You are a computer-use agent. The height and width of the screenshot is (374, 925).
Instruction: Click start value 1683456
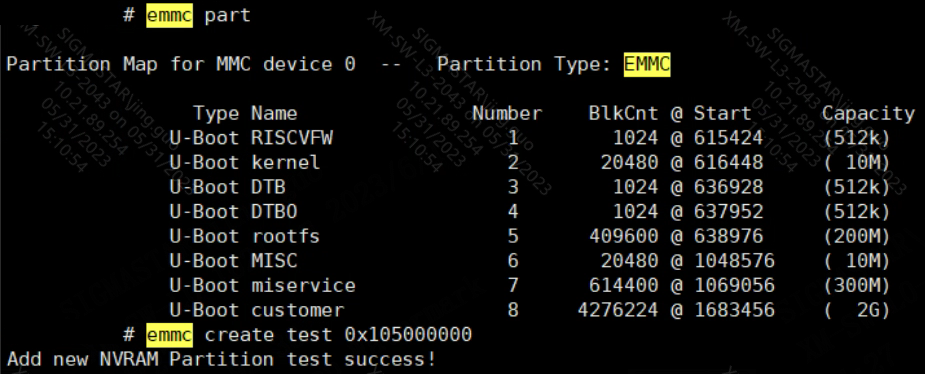click(734, 310)
